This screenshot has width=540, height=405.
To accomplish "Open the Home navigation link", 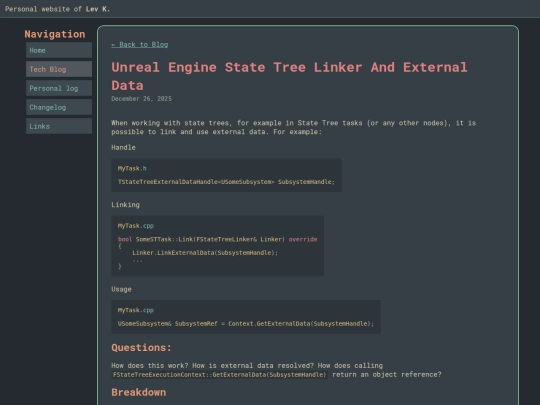I will 59,50.
